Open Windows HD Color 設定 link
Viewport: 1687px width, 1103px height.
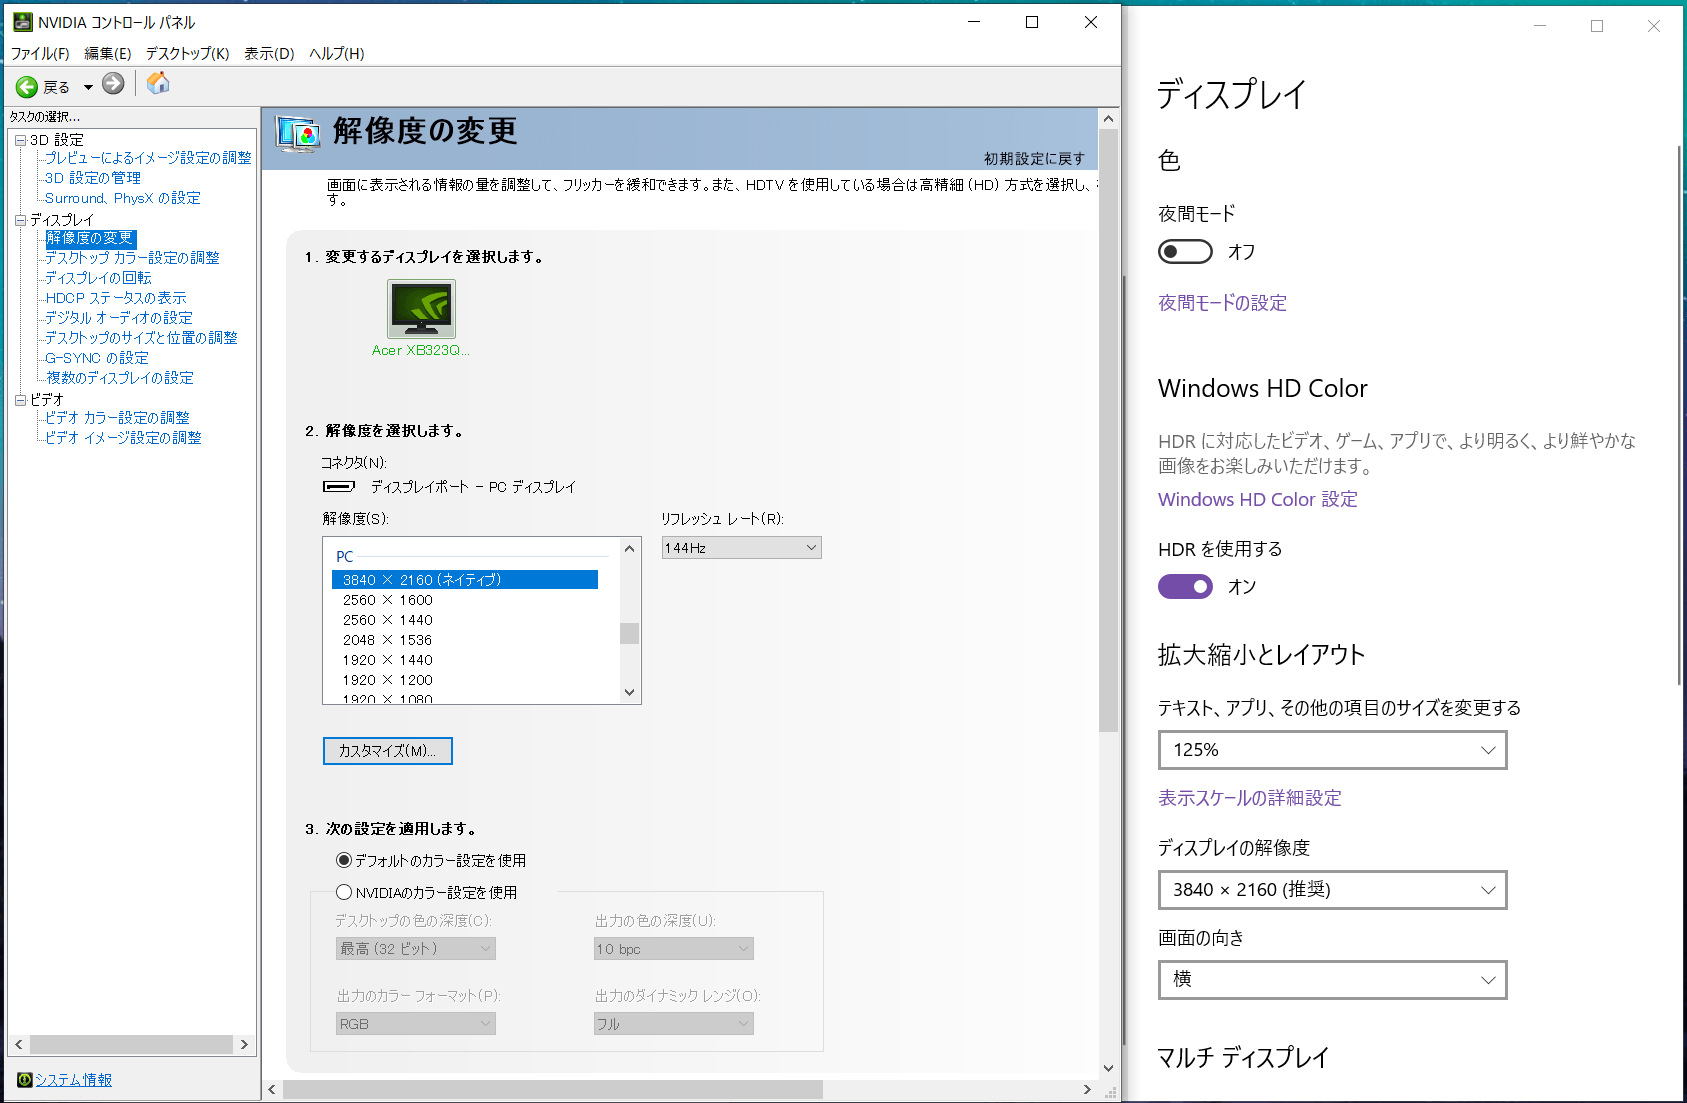point(1258,499)
